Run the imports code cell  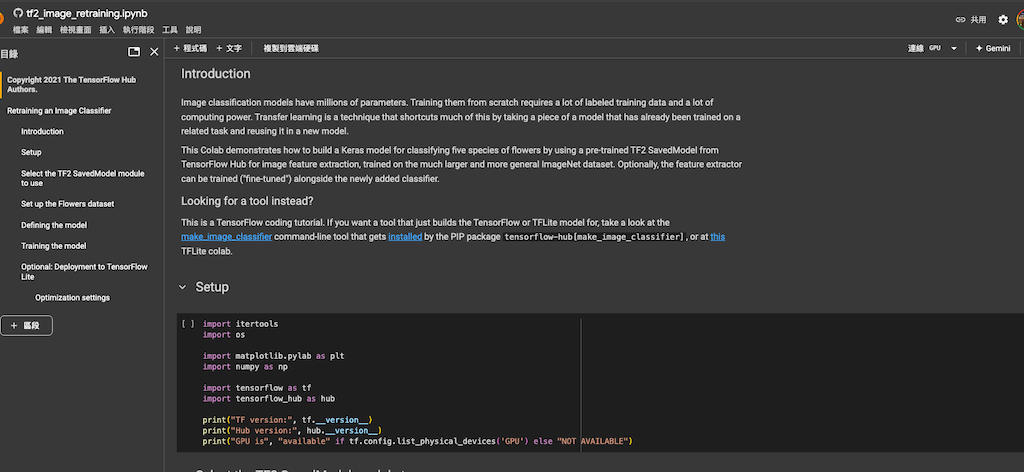click(x=188, y=324)
